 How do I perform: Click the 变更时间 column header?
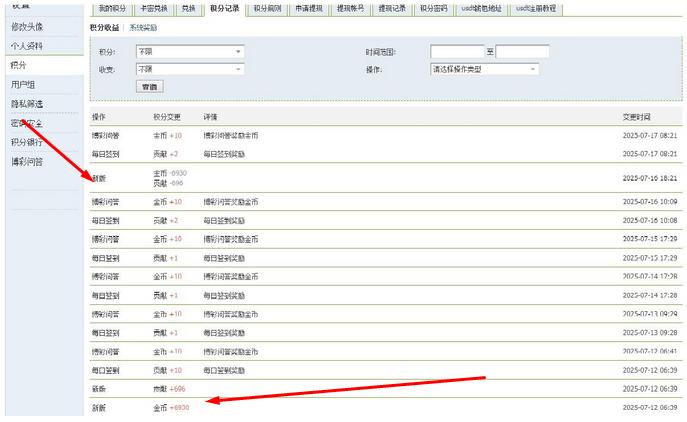pyautogui.click(x=637, y=117)
